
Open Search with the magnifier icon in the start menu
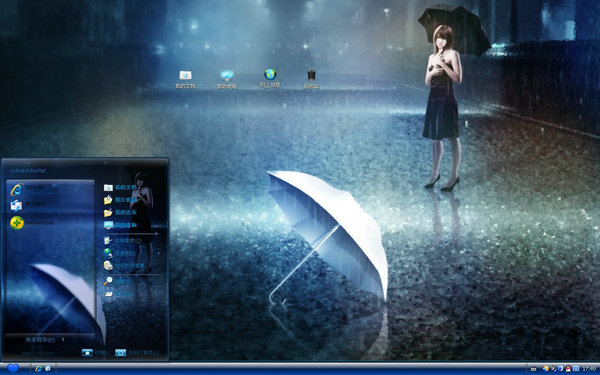pyautogui.click(x=117, y=281)
